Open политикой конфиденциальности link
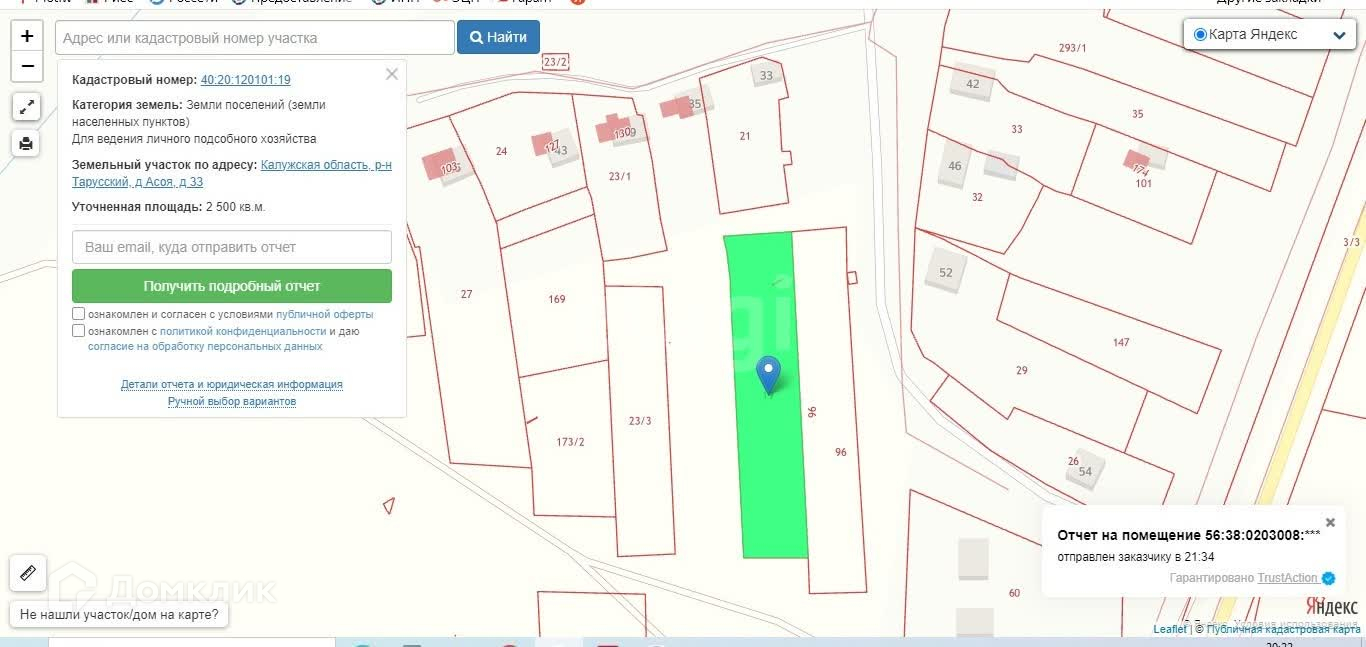The image size is (1366, 647). pos(243,331)
